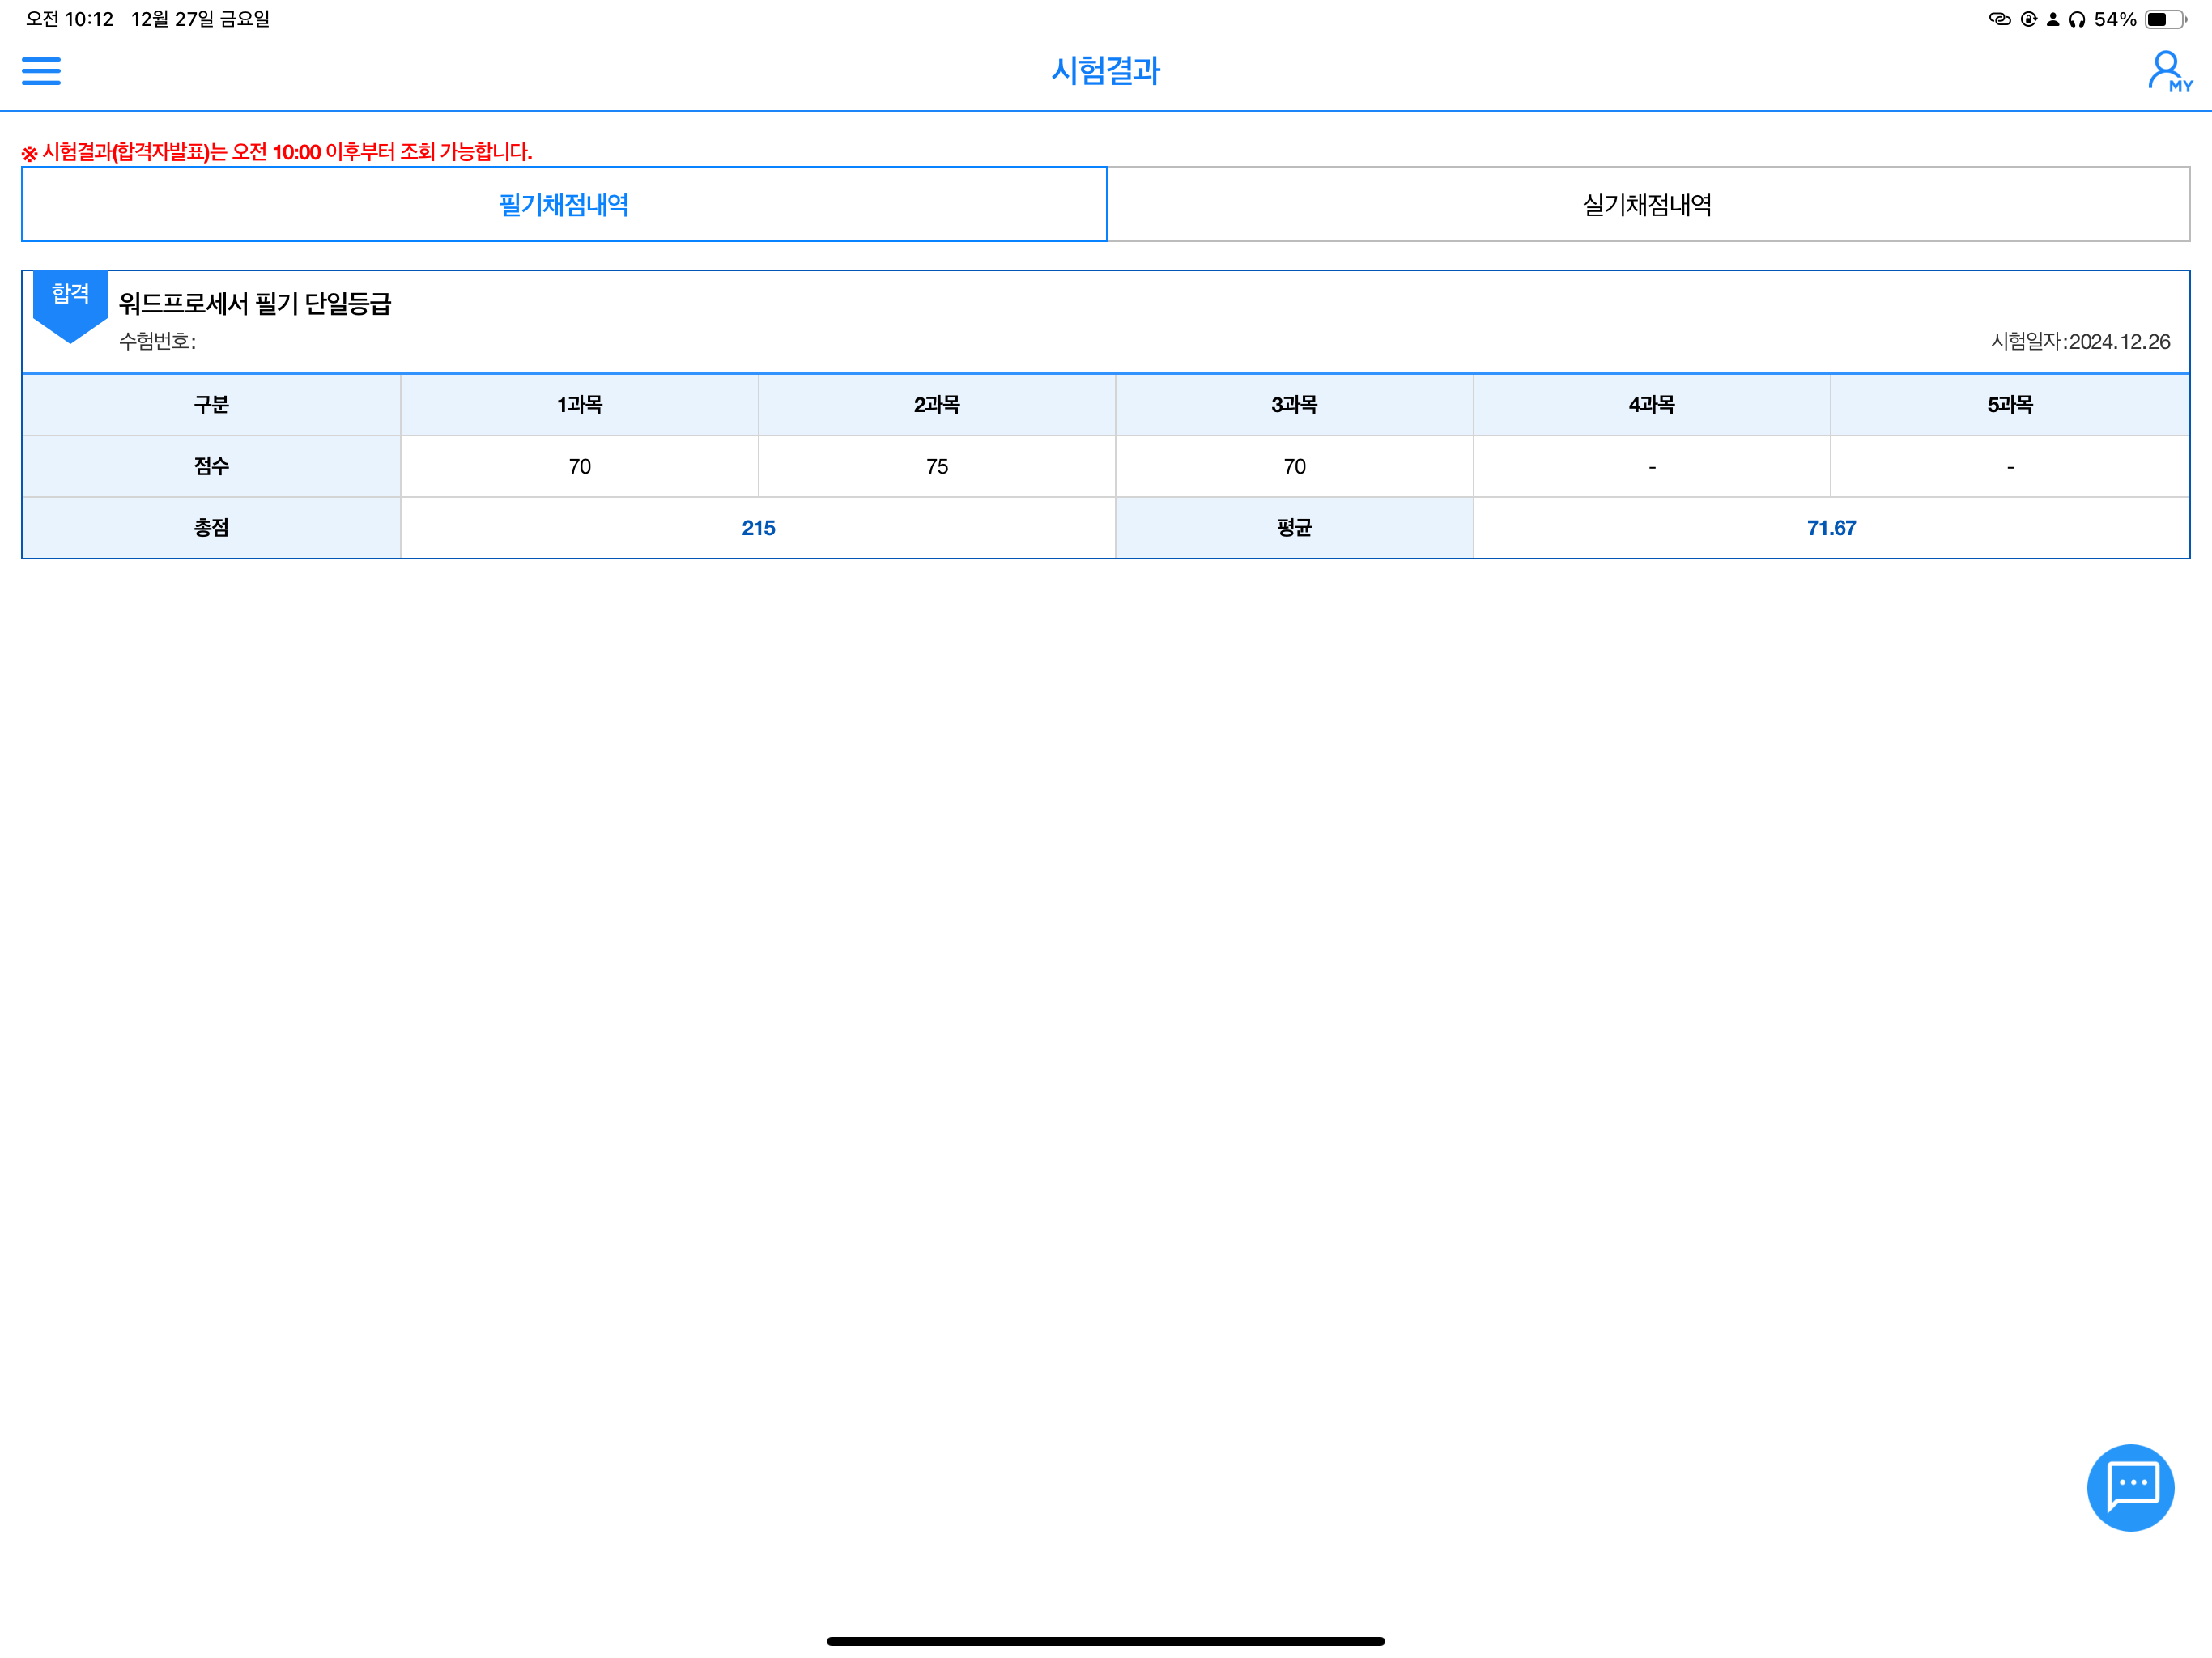Open the MY profile icon
Screen dimensions: 2212x1658
(x=2168, y=72)
